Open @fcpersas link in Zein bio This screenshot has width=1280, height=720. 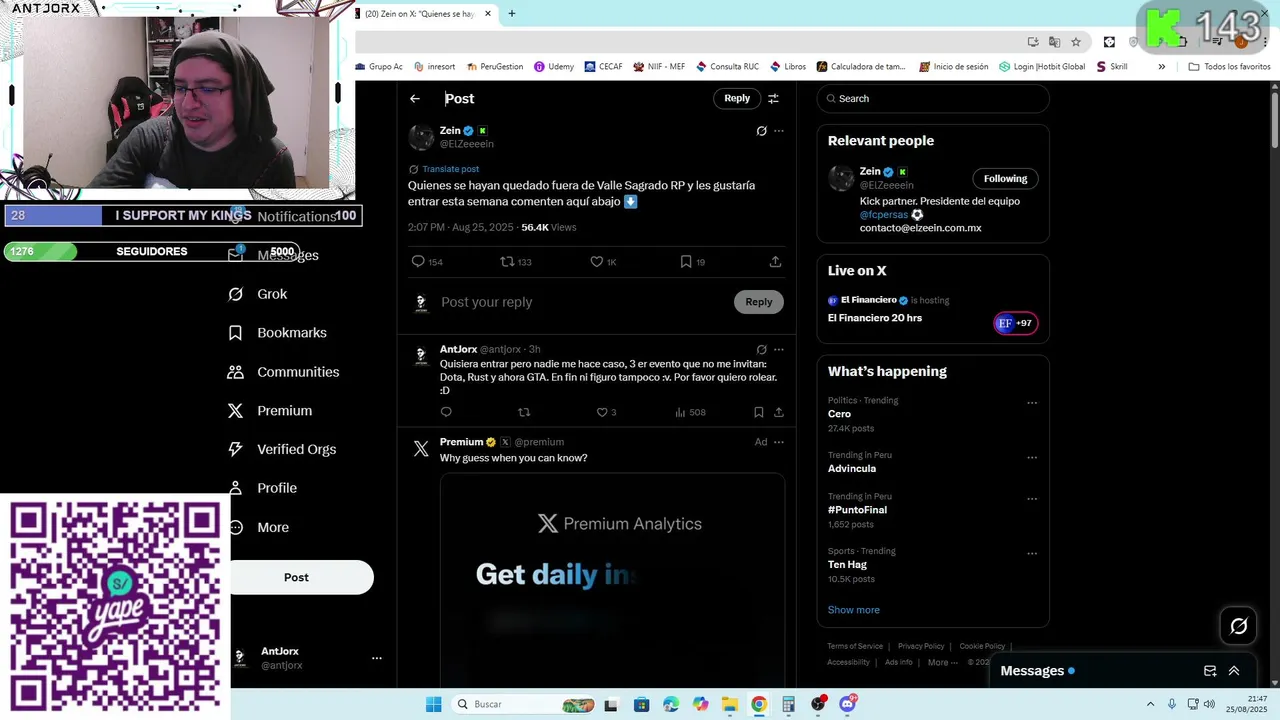click(x=884, y=215)
